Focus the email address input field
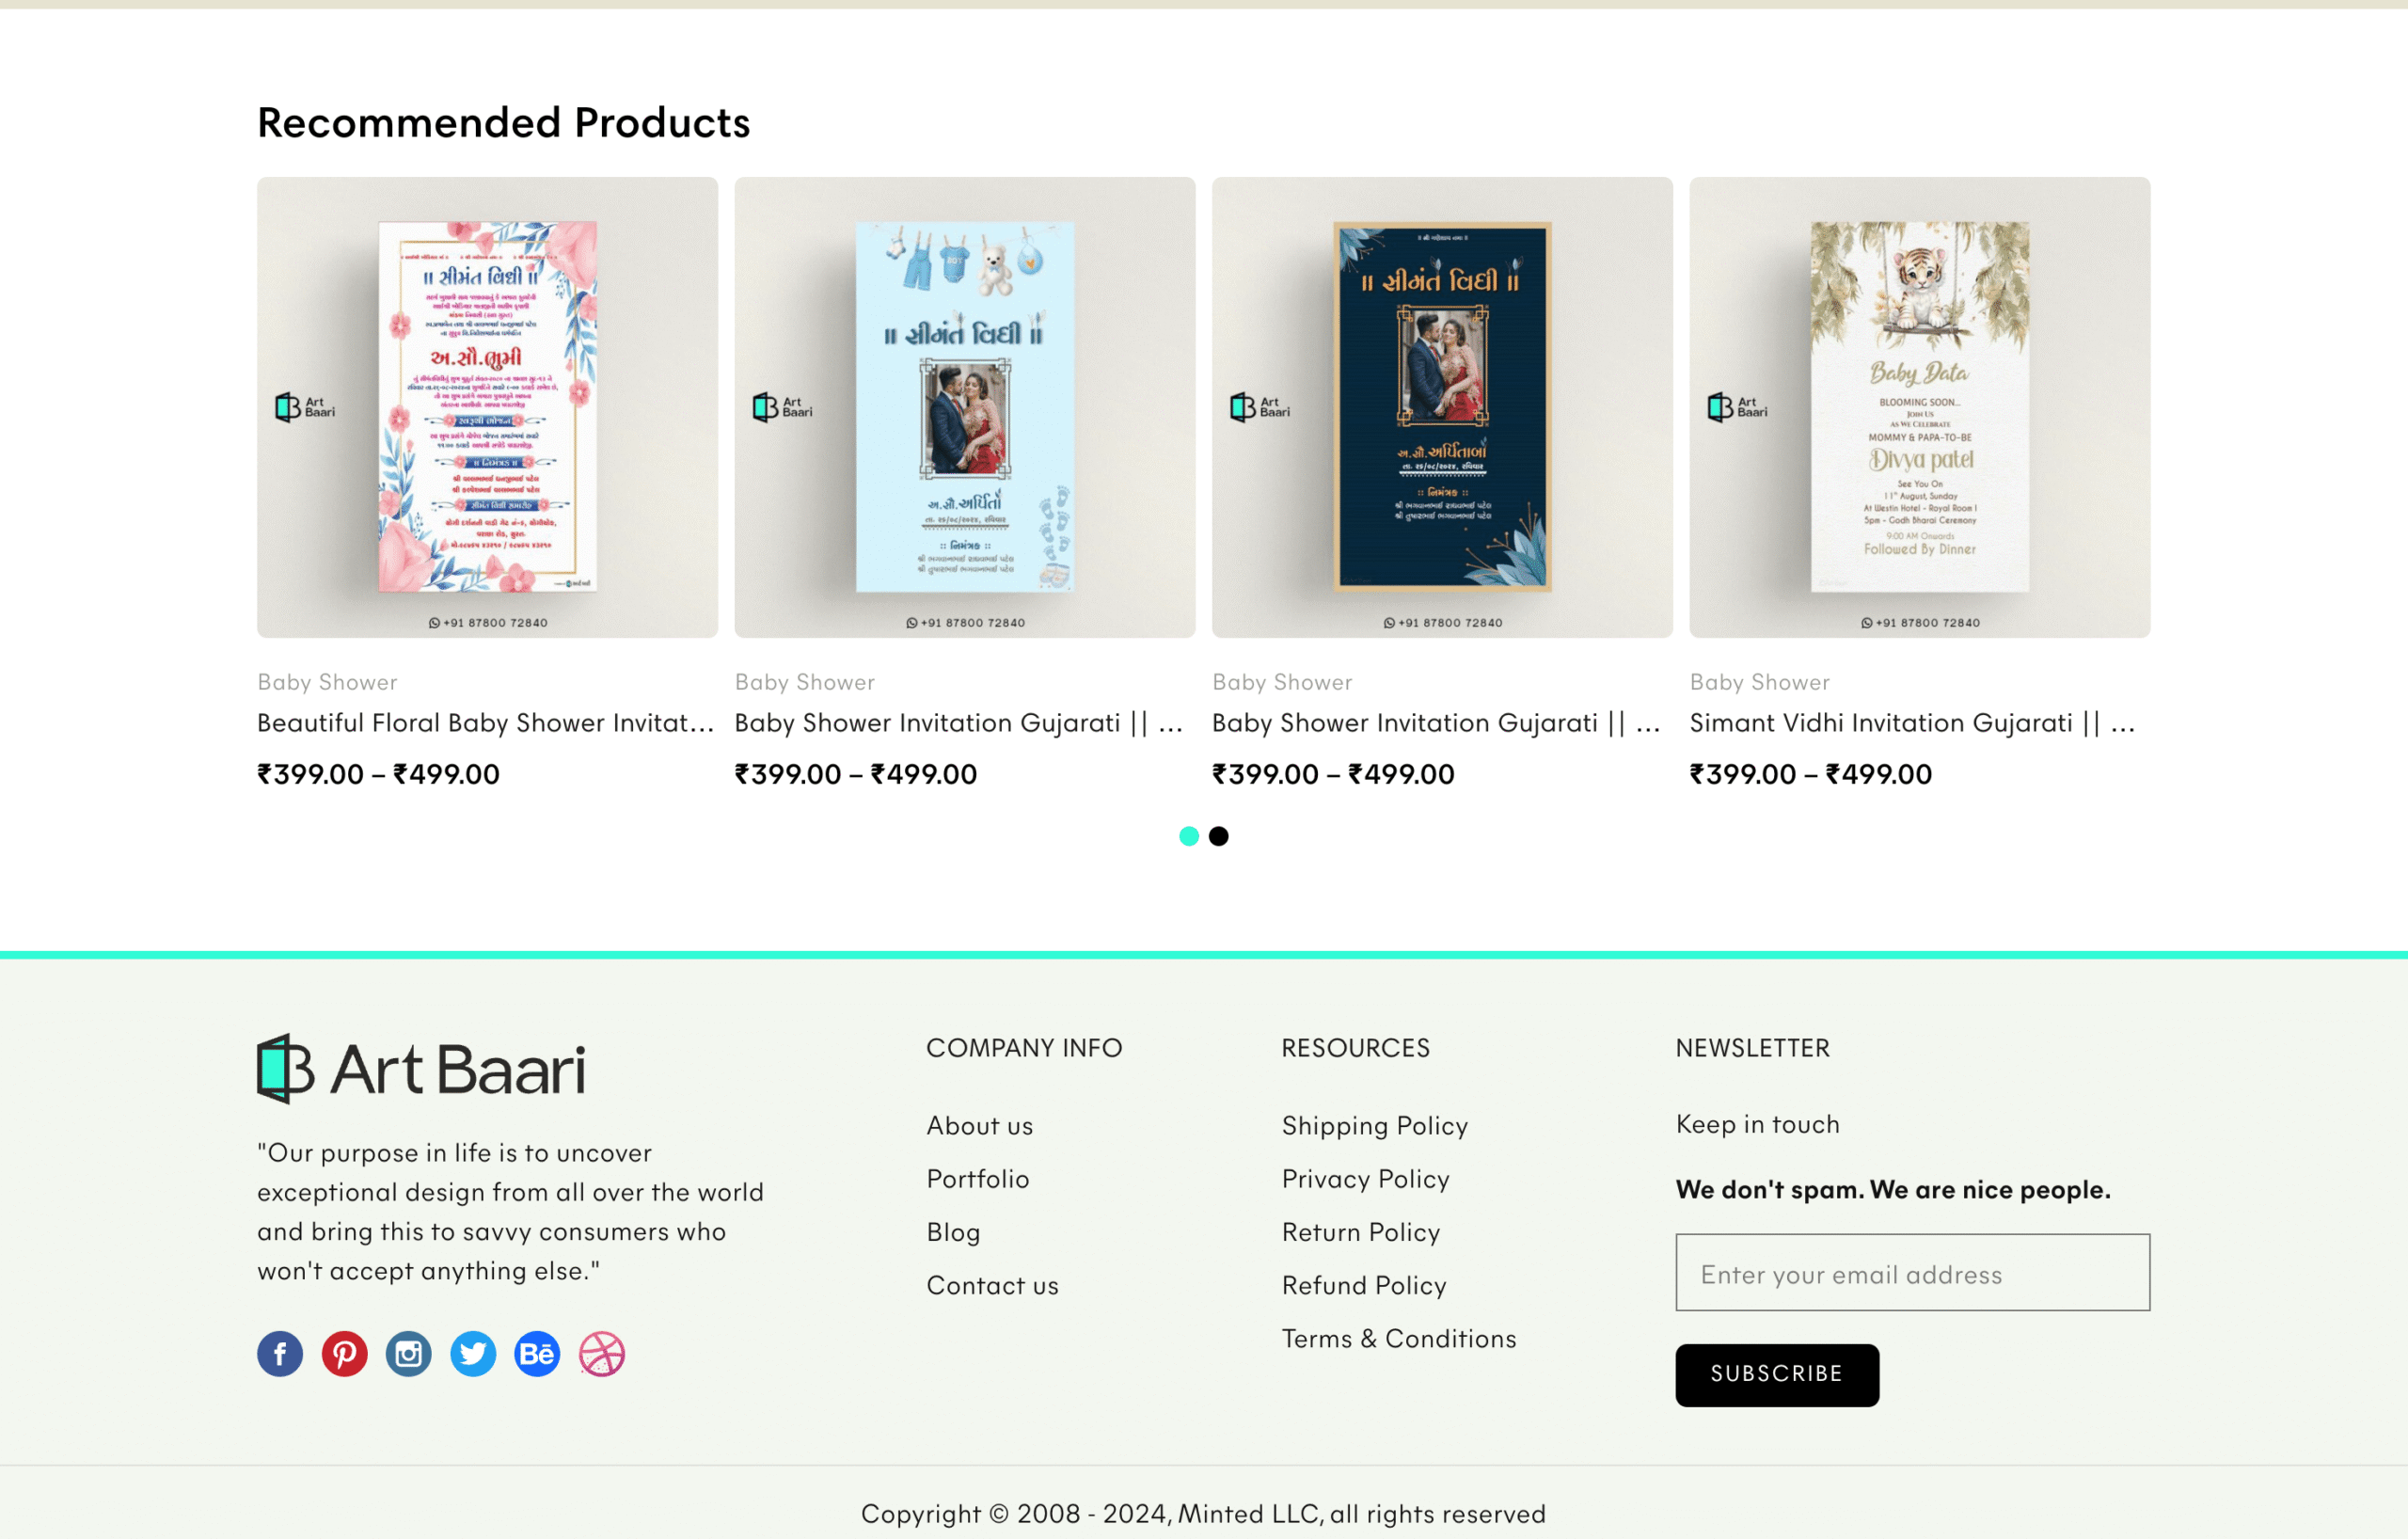This screenshot has width=2408, height=1539. (1912, 1272)
